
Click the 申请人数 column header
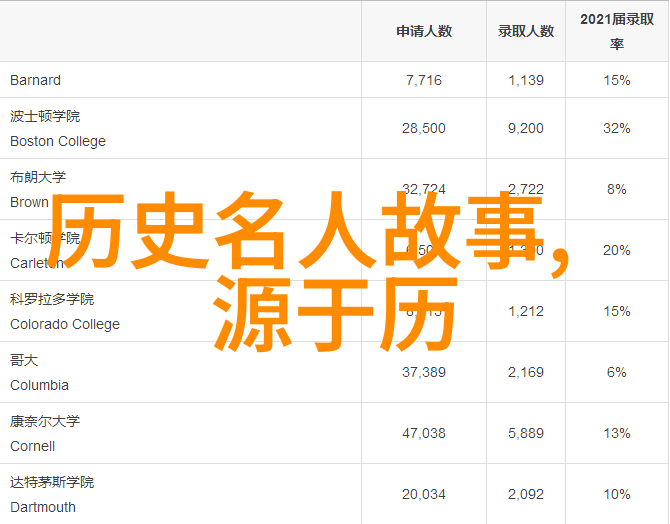click(x=424, y=31)
